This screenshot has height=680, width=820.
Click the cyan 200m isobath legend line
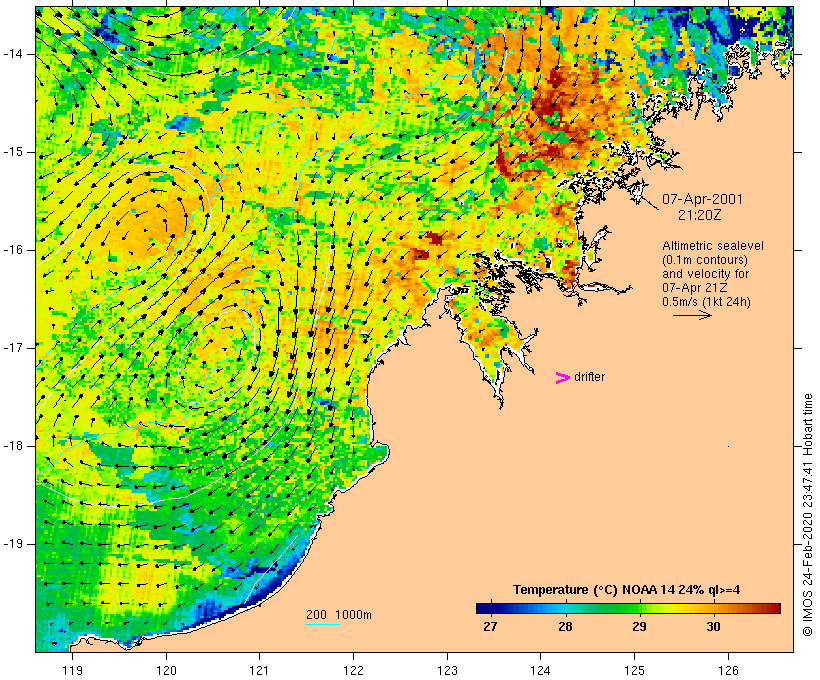323,624
